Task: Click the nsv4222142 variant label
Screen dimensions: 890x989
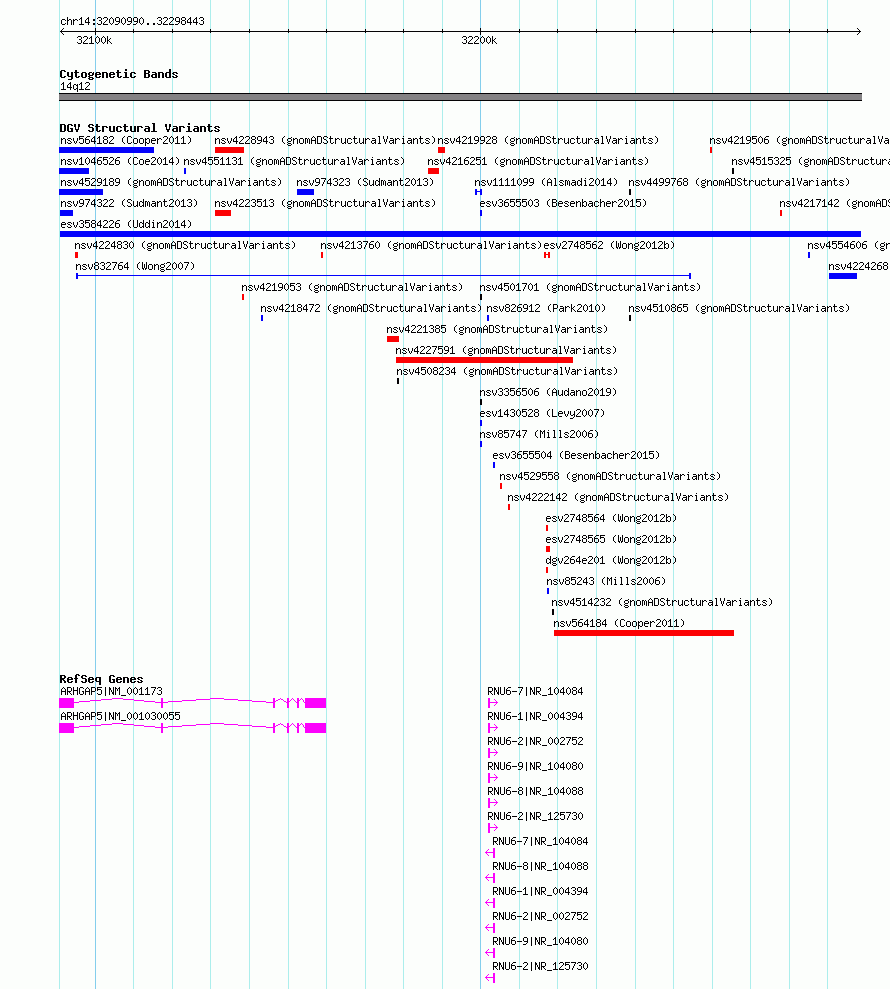Action: coord(618,498)
